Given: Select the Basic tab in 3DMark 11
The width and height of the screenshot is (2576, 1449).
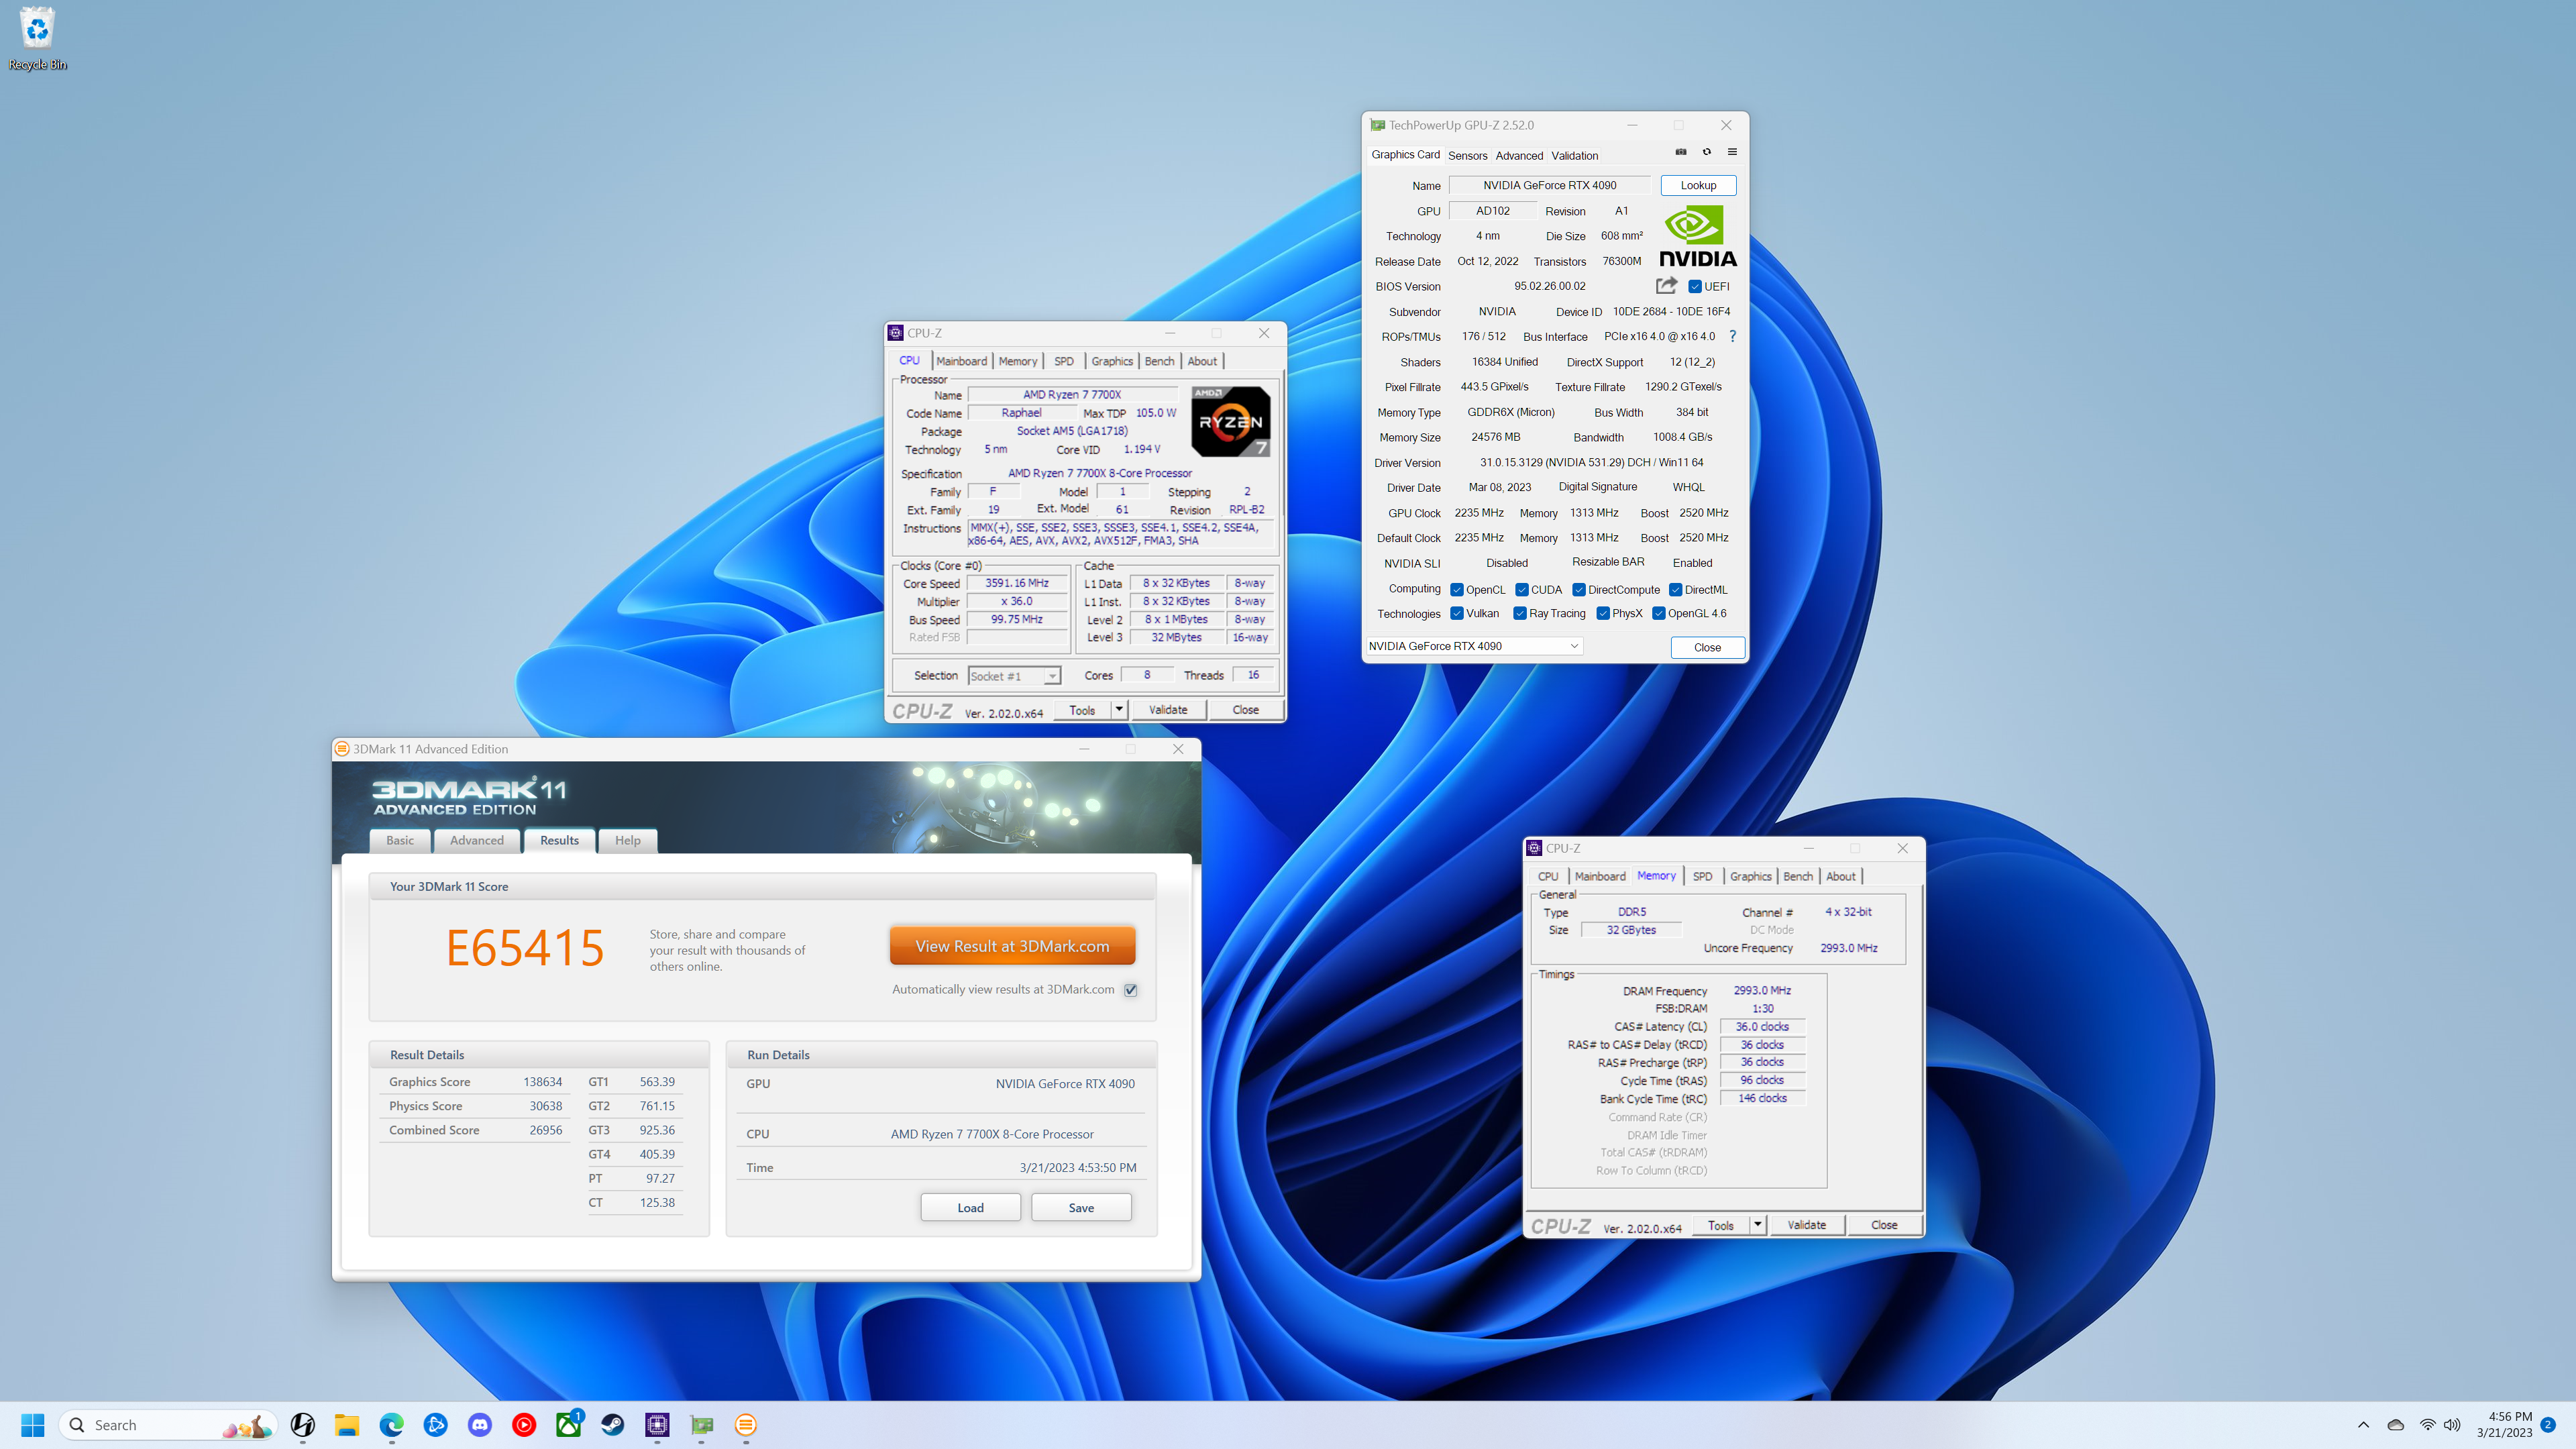Looking at the screenshot, I should pos(400,840).
